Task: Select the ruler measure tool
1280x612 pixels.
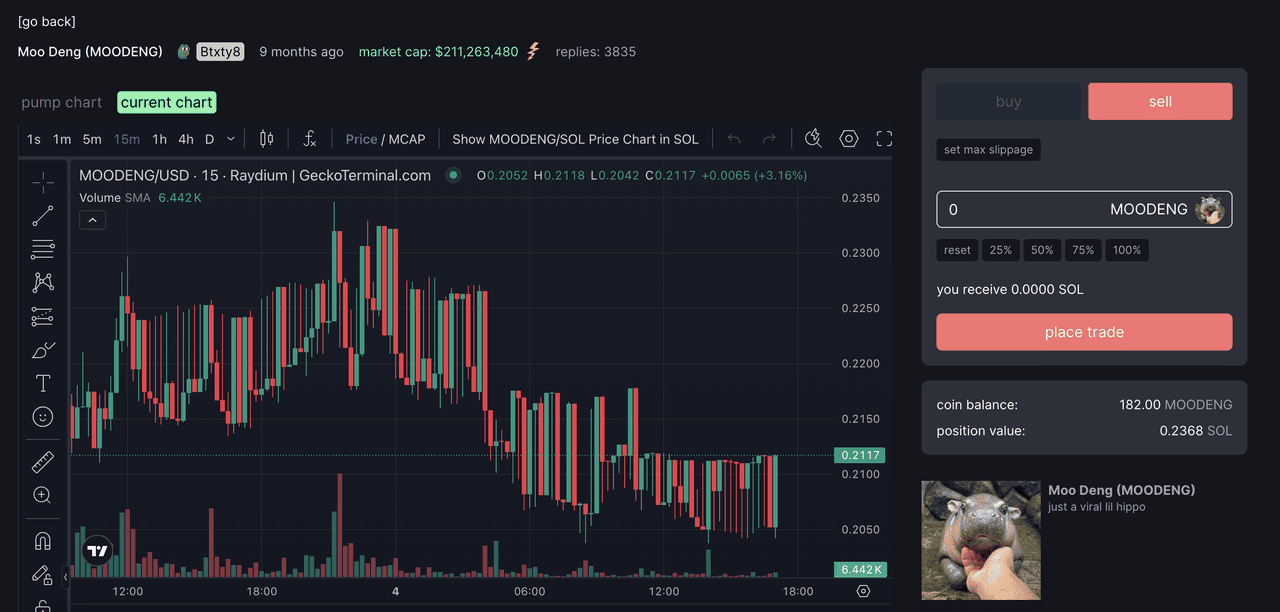Action: tap(42, 462)
